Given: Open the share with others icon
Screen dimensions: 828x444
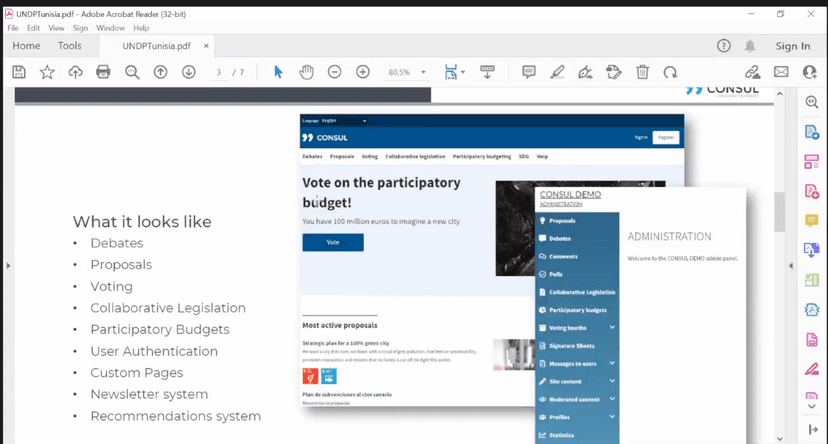Looking at the screenshot, I should [810, 72].
